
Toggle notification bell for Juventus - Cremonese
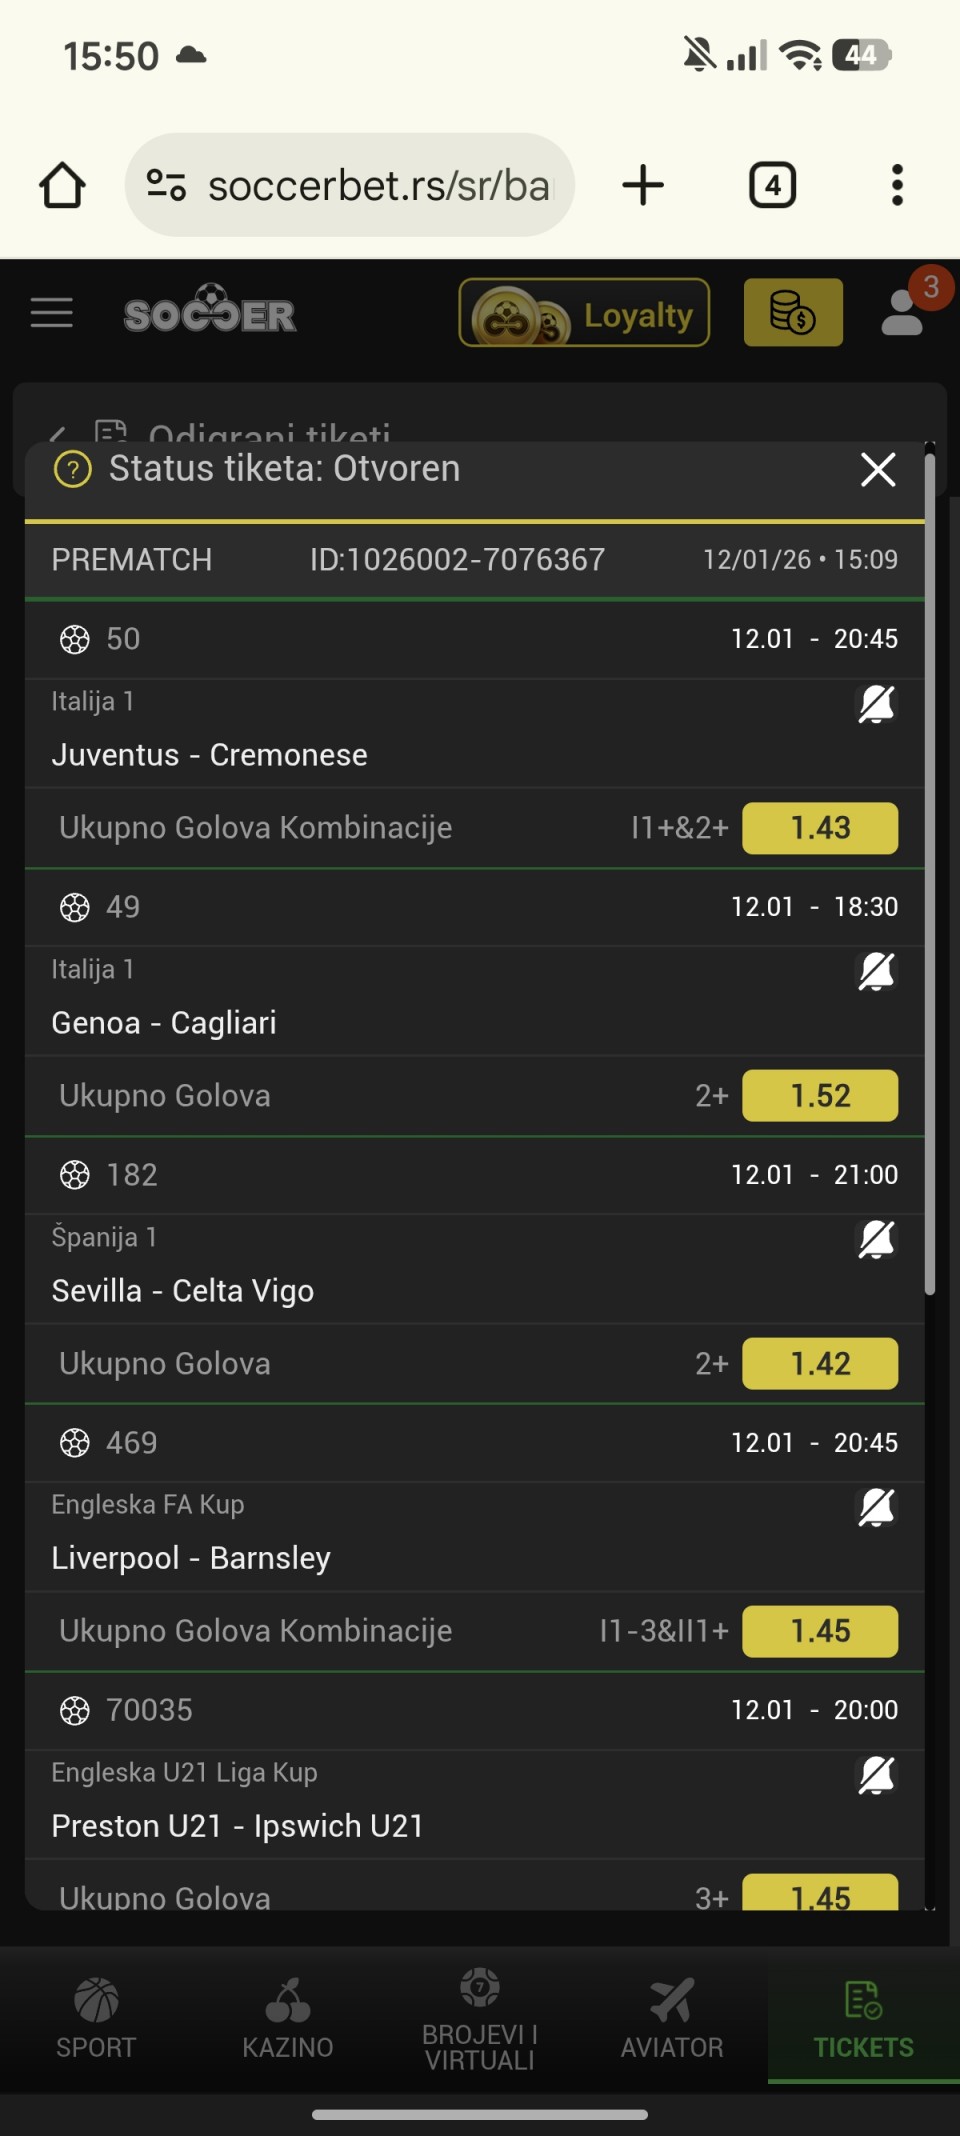(x=876, y=705)
